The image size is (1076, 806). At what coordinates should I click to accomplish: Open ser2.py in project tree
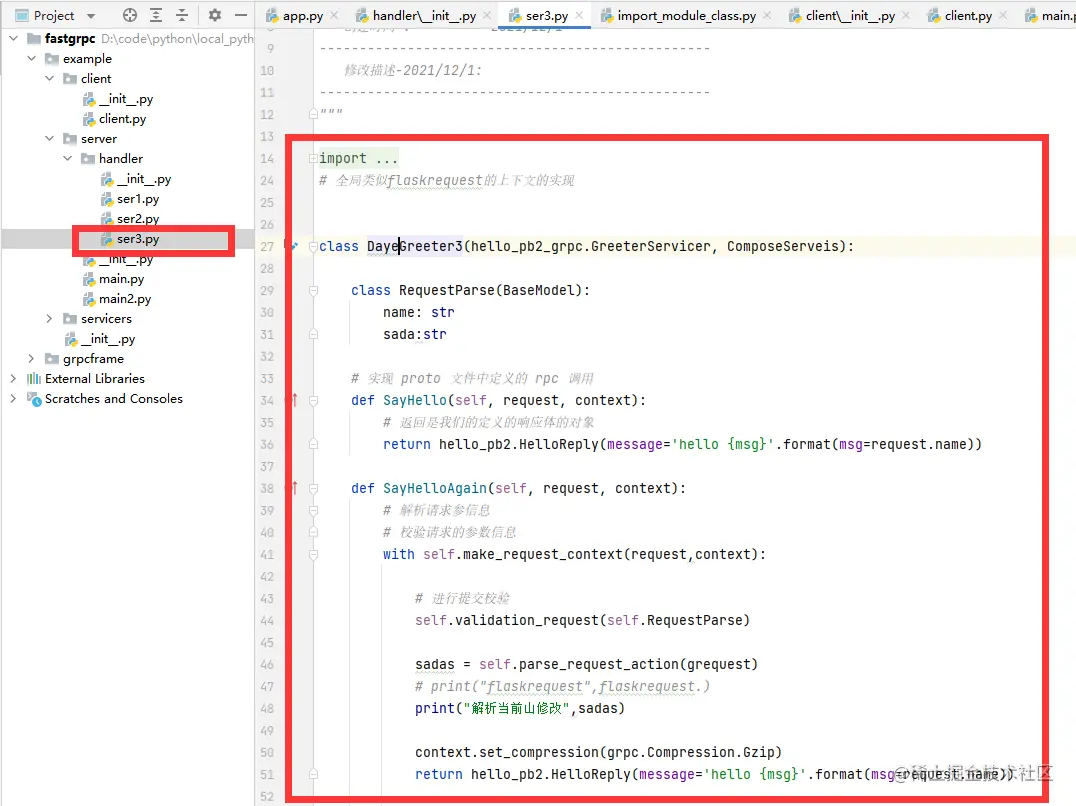(138, 219)
